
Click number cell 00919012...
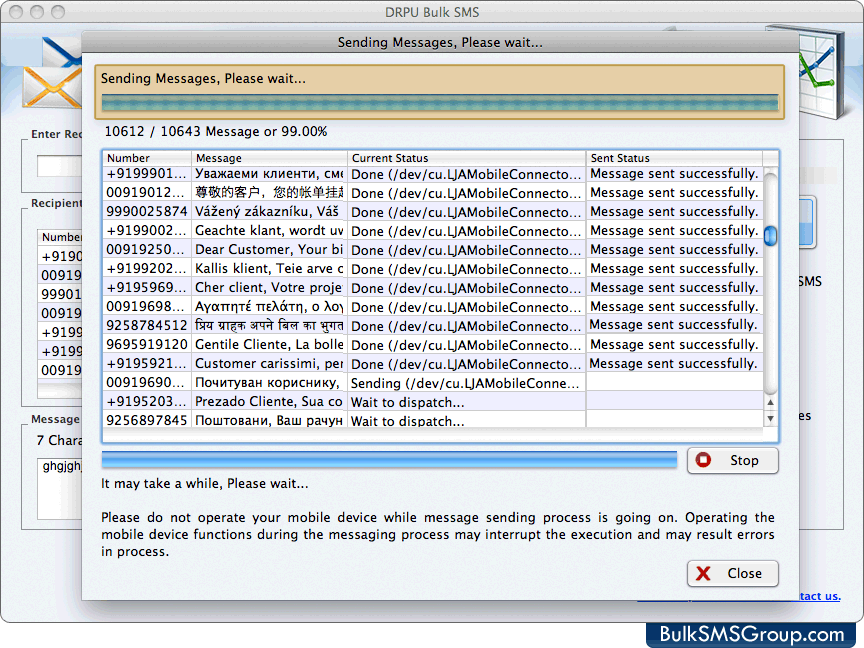click(147, 192)
